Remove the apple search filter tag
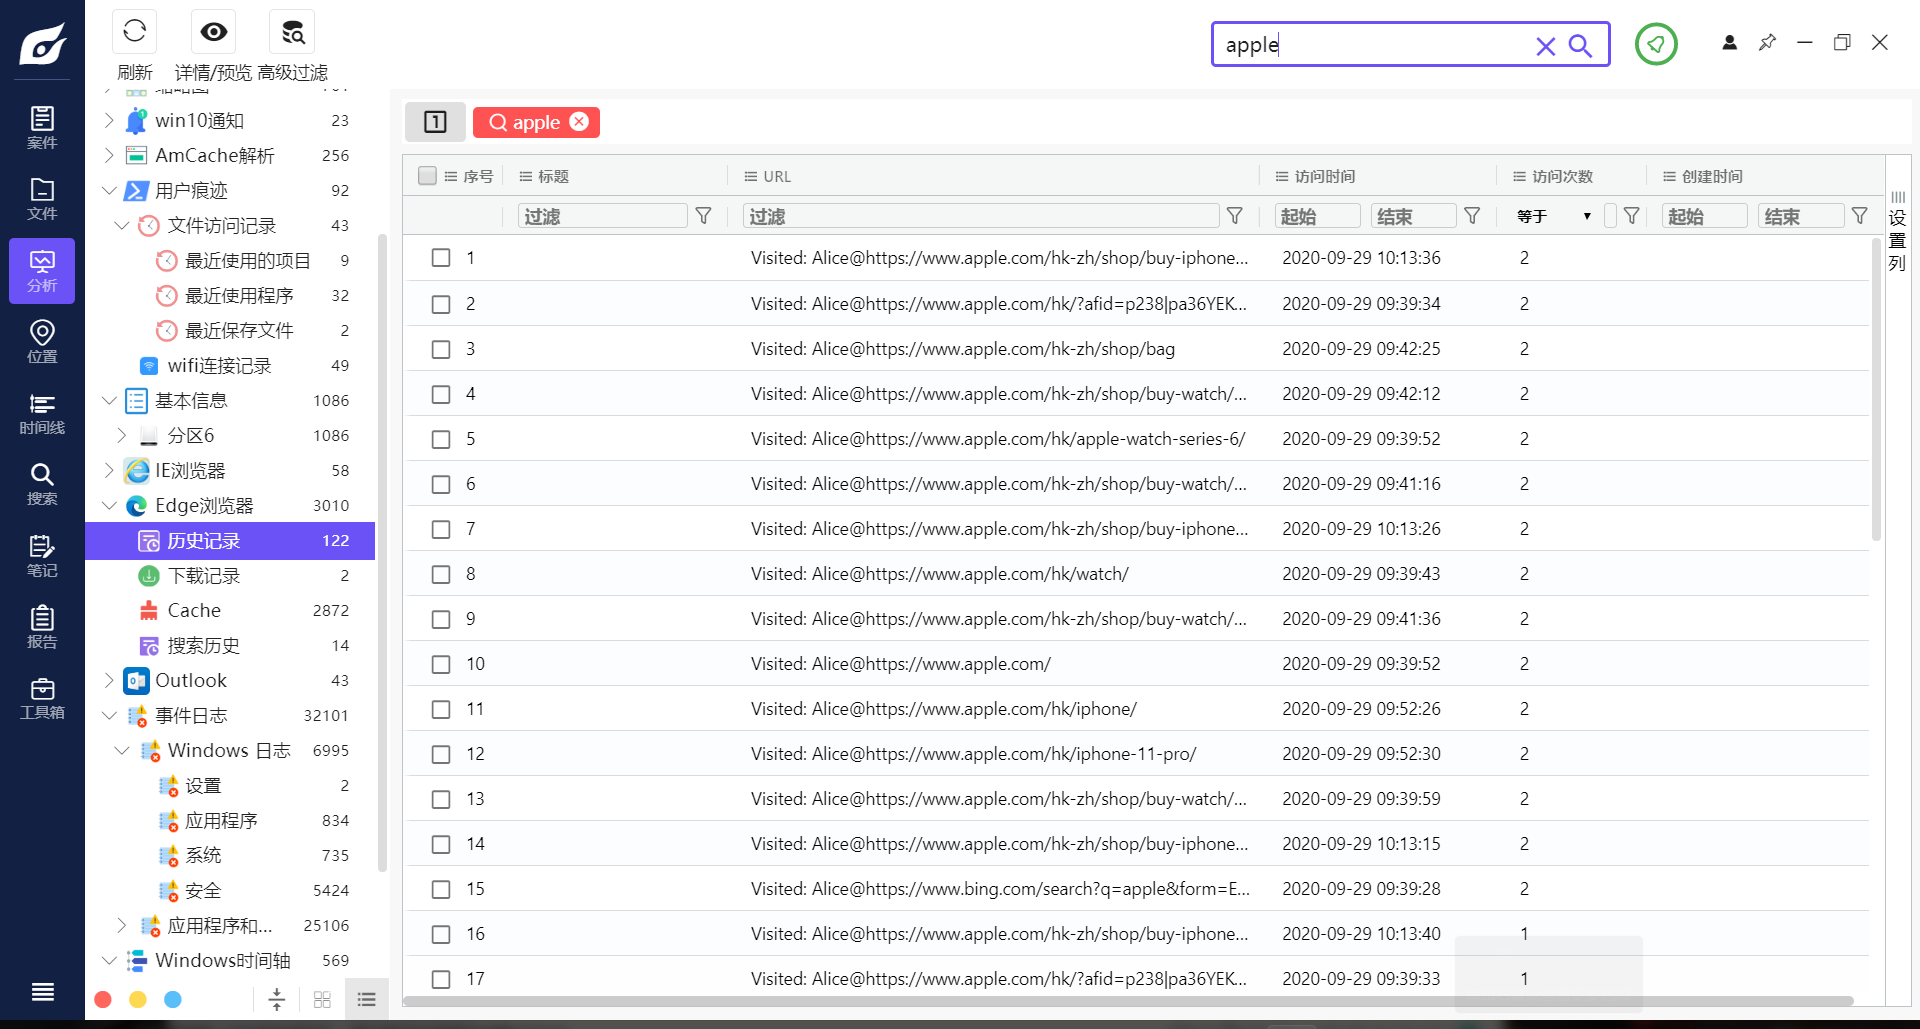Image resolution: width=1920 pixels, height=1029 pixels. point(579,121)
